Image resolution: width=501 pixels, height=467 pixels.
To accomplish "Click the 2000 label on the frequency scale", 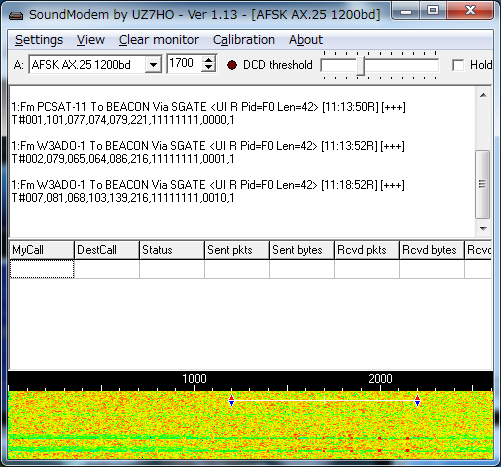I will pyautogui.click(x=380, y=379).
